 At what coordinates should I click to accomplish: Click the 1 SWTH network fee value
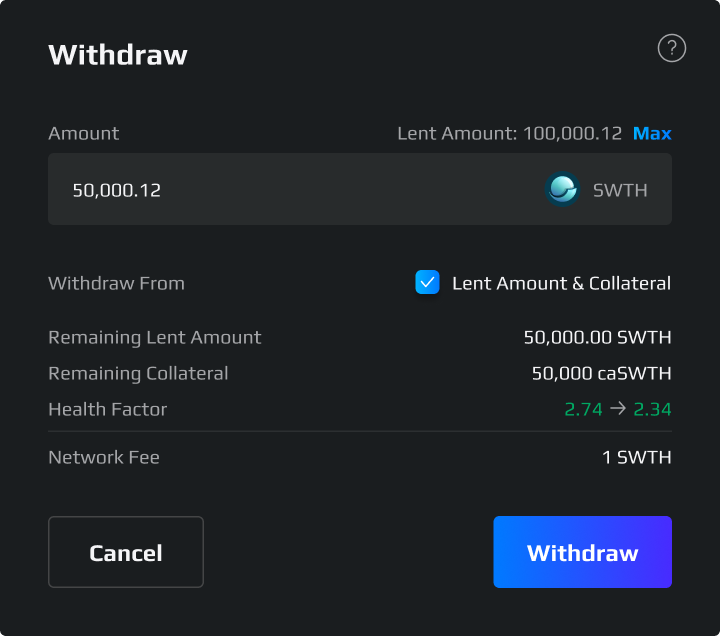(636, 457)
